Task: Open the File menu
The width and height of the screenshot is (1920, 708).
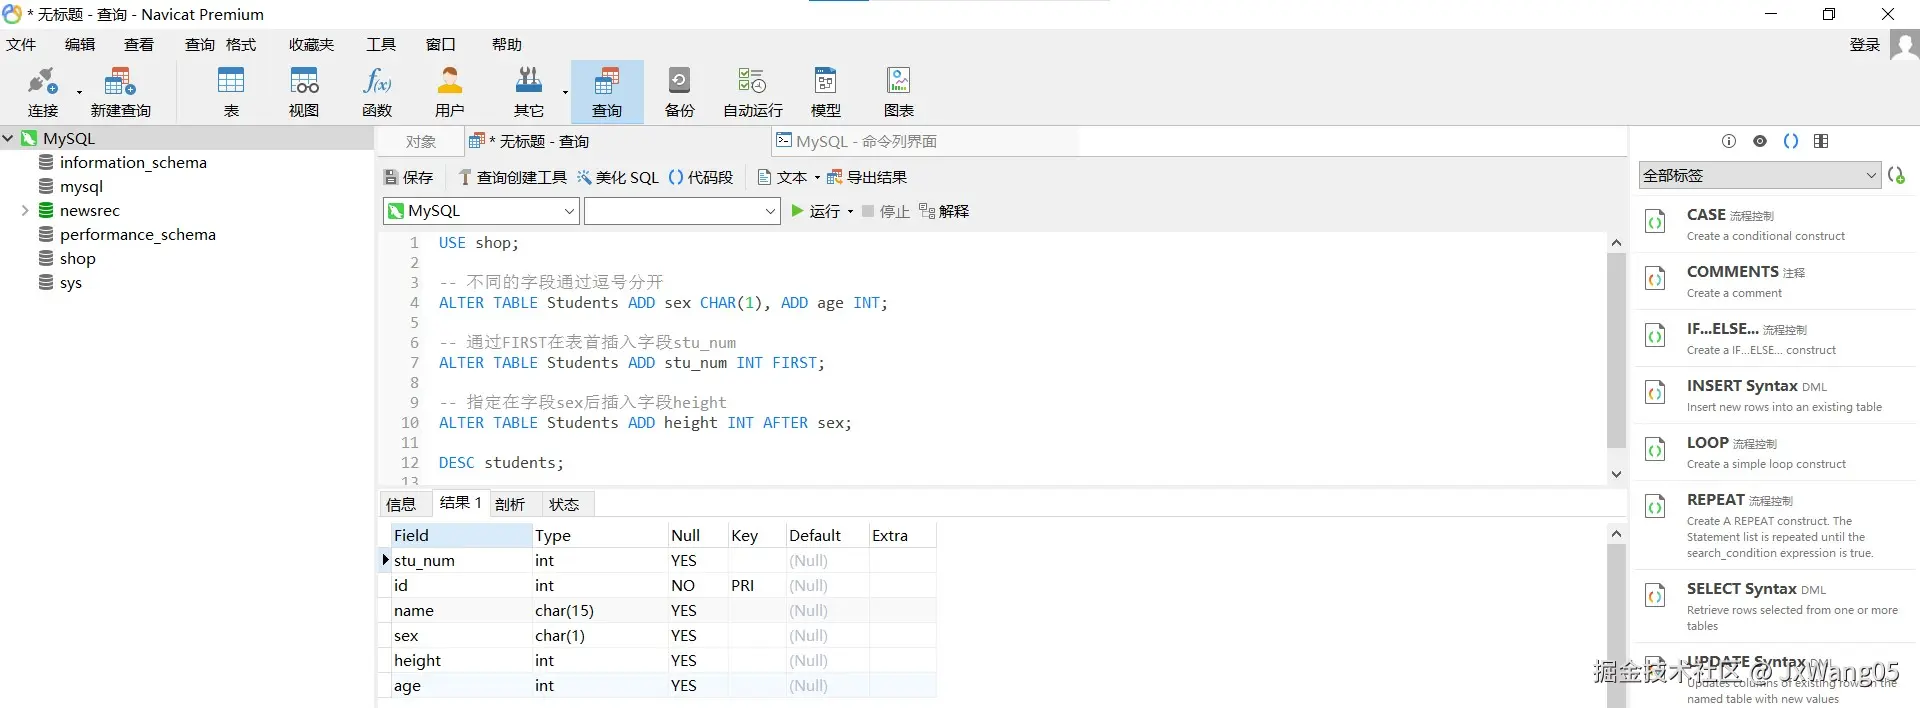Action: pos(21,45)
